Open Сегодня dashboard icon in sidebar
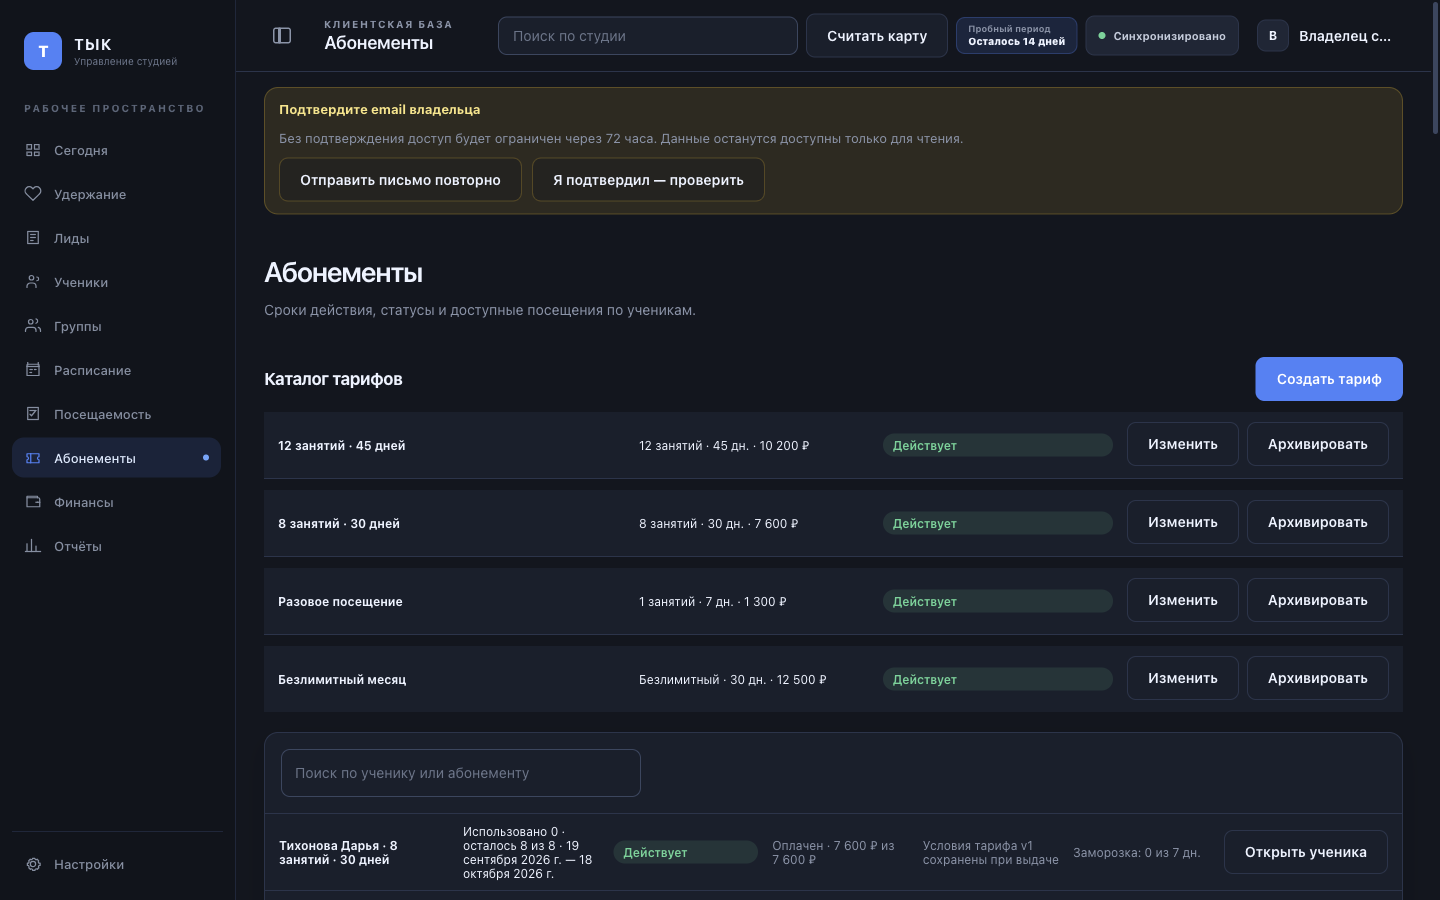This screenshot has width=1440, height=900. tap(33, 150)
